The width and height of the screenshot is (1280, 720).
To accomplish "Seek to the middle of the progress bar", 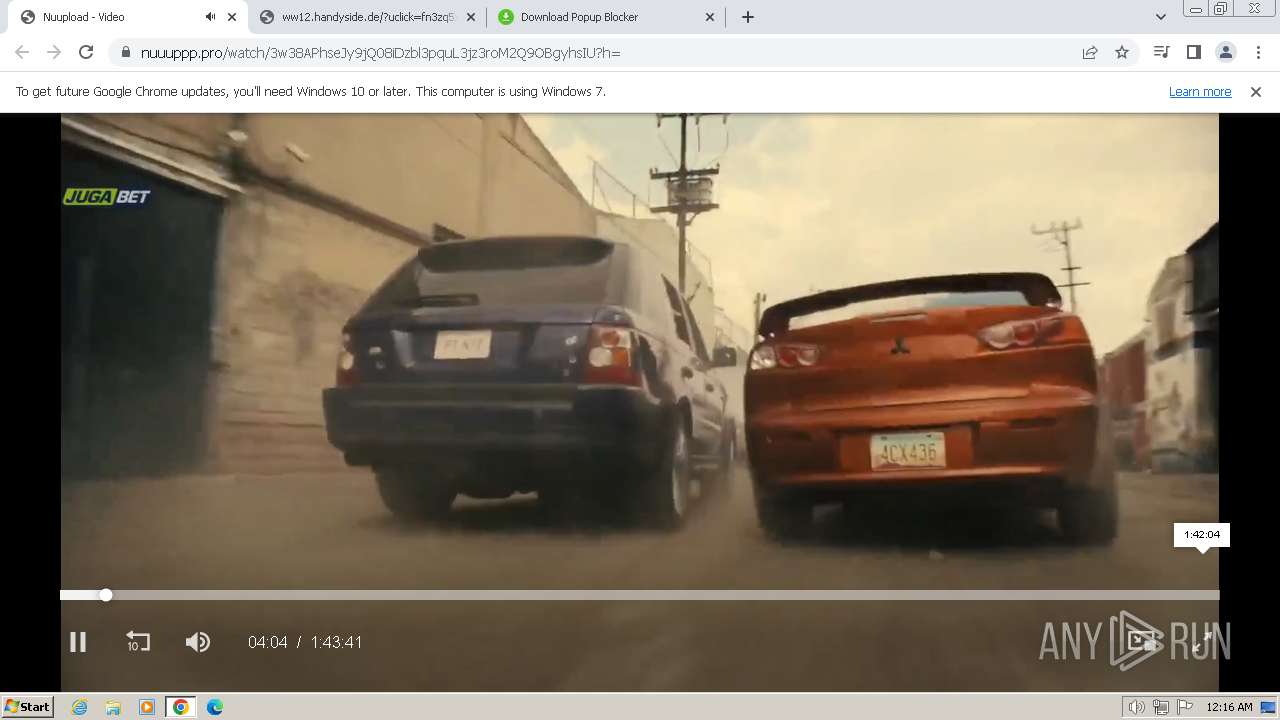I will coord(640,595).
